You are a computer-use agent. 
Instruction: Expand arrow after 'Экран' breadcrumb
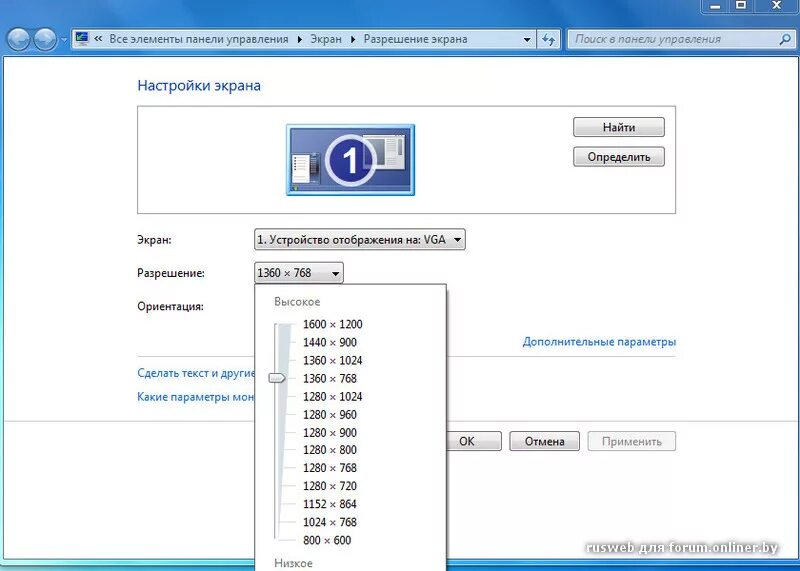tap(353, 39)
